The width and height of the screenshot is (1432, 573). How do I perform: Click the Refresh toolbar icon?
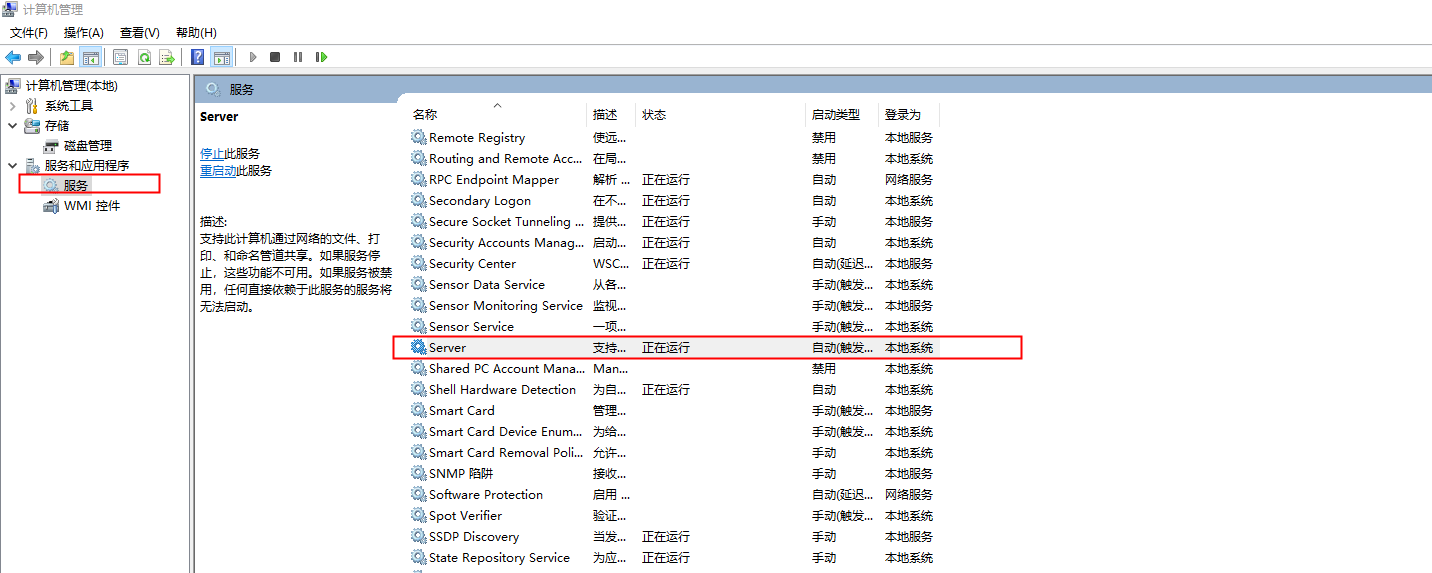click(144, 57)
